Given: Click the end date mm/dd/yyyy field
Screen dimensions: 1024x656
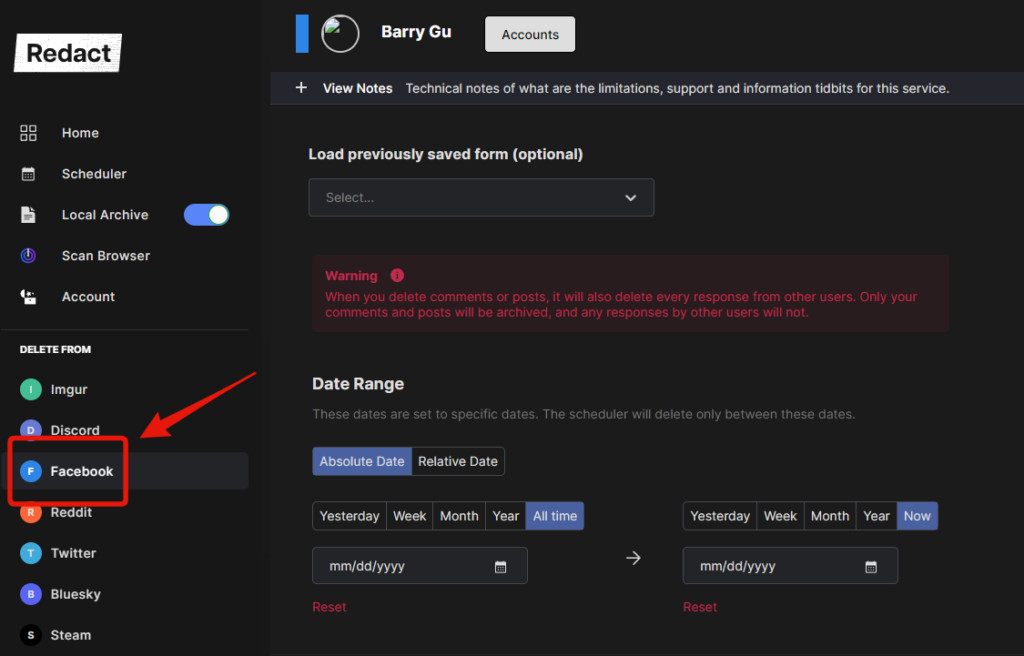Looking at the screenshot, I should pos(790,566).
